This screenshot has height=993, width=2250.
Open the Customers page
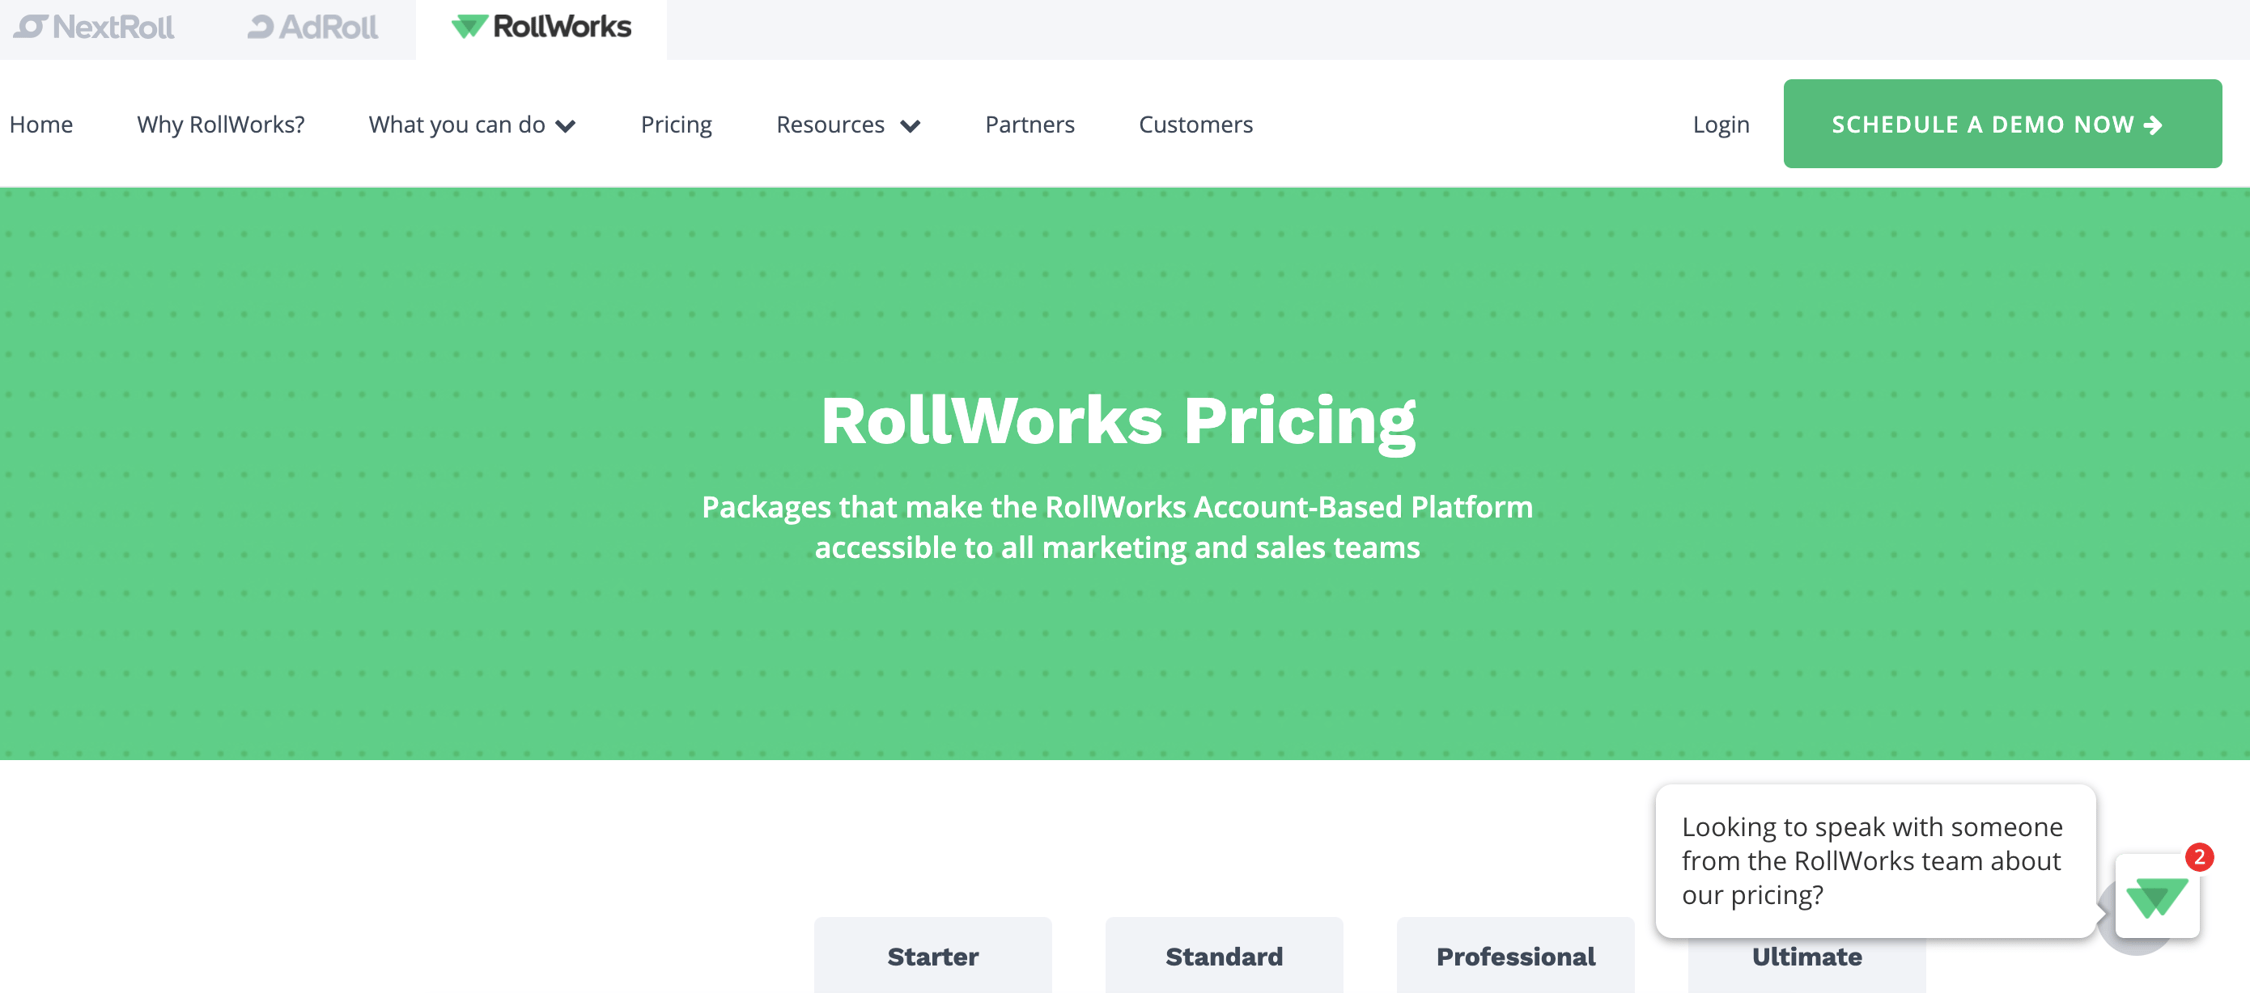pyautogui.click(x=1195, y=125)
